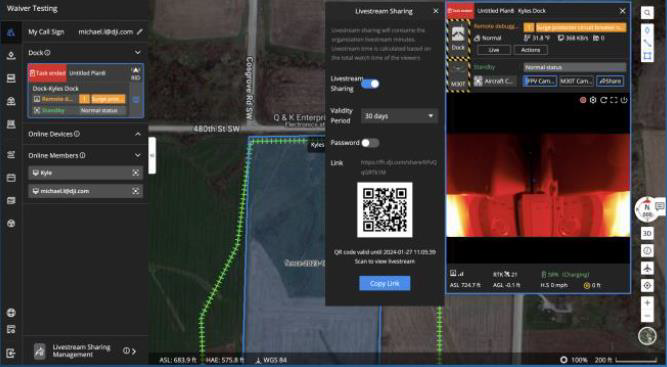The width and height of the screenshot is (667, 367).
Task: Open the livestream video settings gear
Action: pyautogui.click(x=593, y=100)
